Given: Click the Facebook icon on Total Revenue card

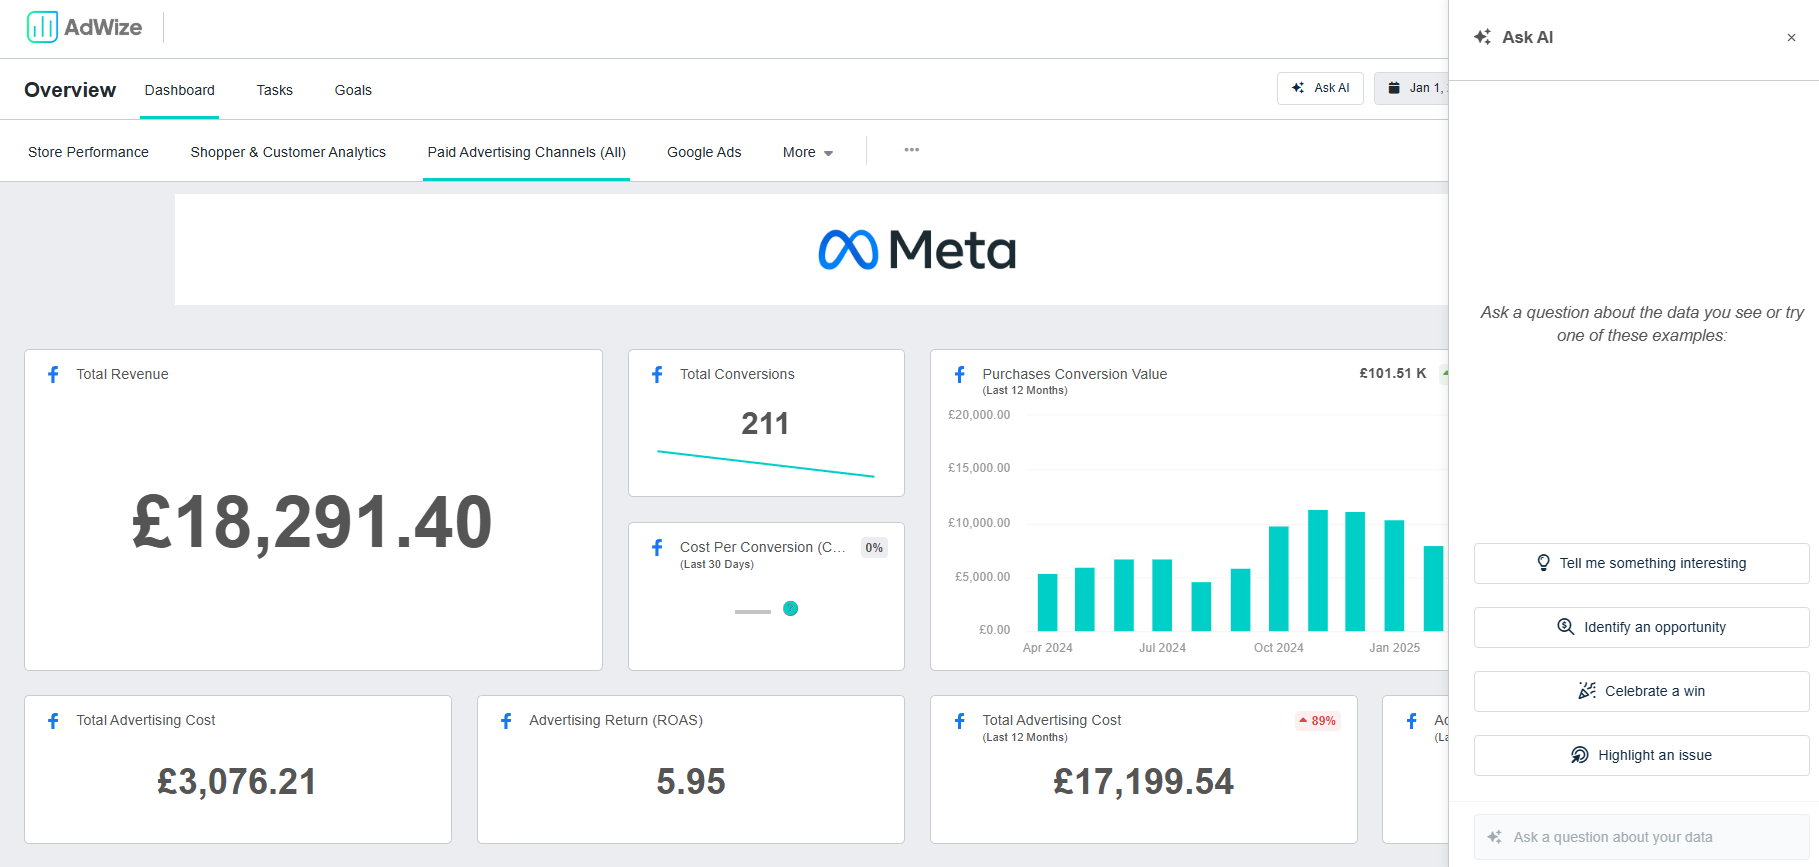Looking at the screenshot, I should 54,374.
